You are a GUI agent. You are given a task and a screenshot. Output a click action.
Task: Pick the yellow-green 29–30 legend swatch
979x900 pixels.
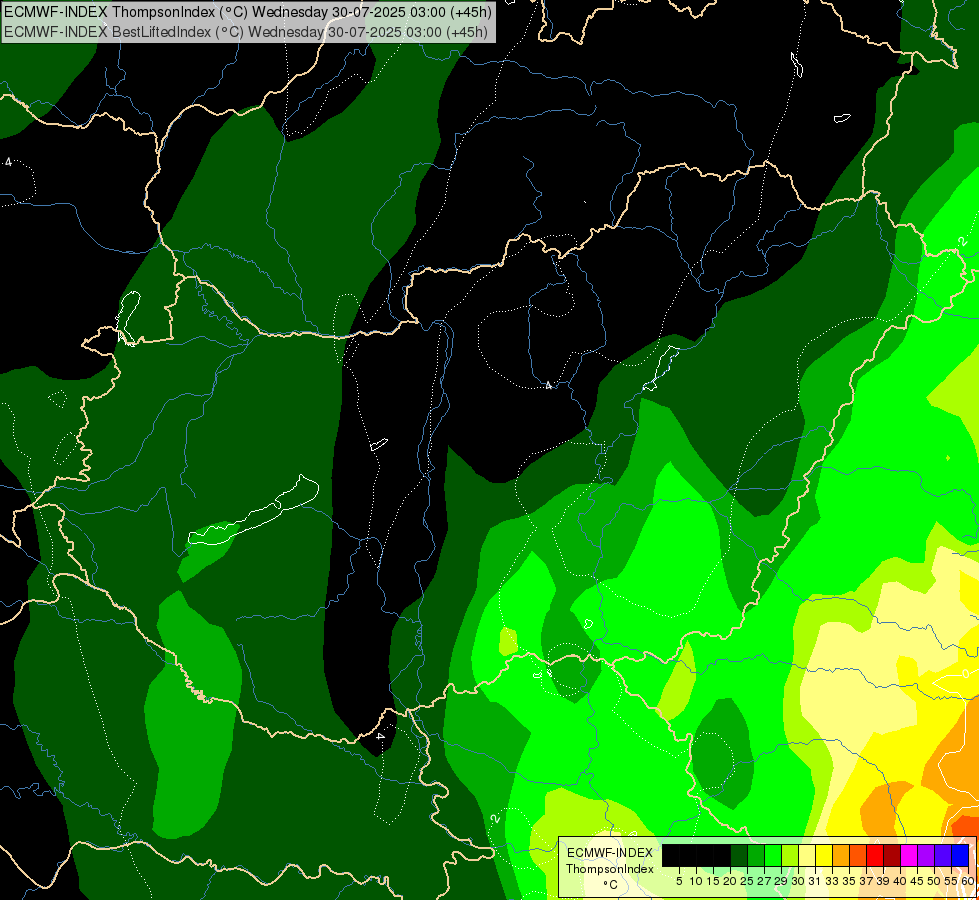790,855
